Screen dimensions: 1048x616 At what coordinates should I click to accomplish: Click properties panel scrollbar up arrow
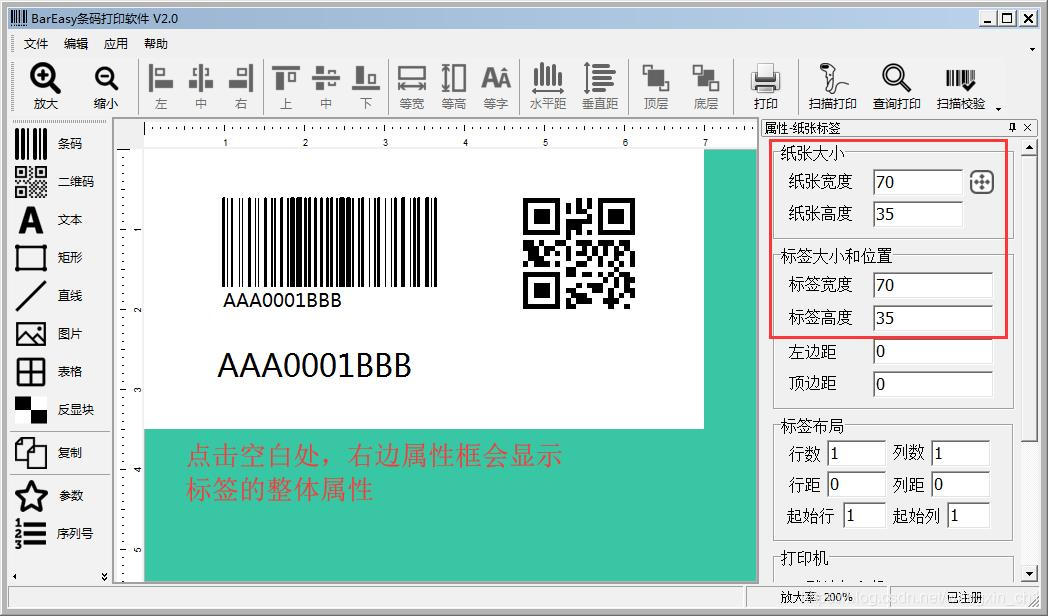(x=1029, y=147)
